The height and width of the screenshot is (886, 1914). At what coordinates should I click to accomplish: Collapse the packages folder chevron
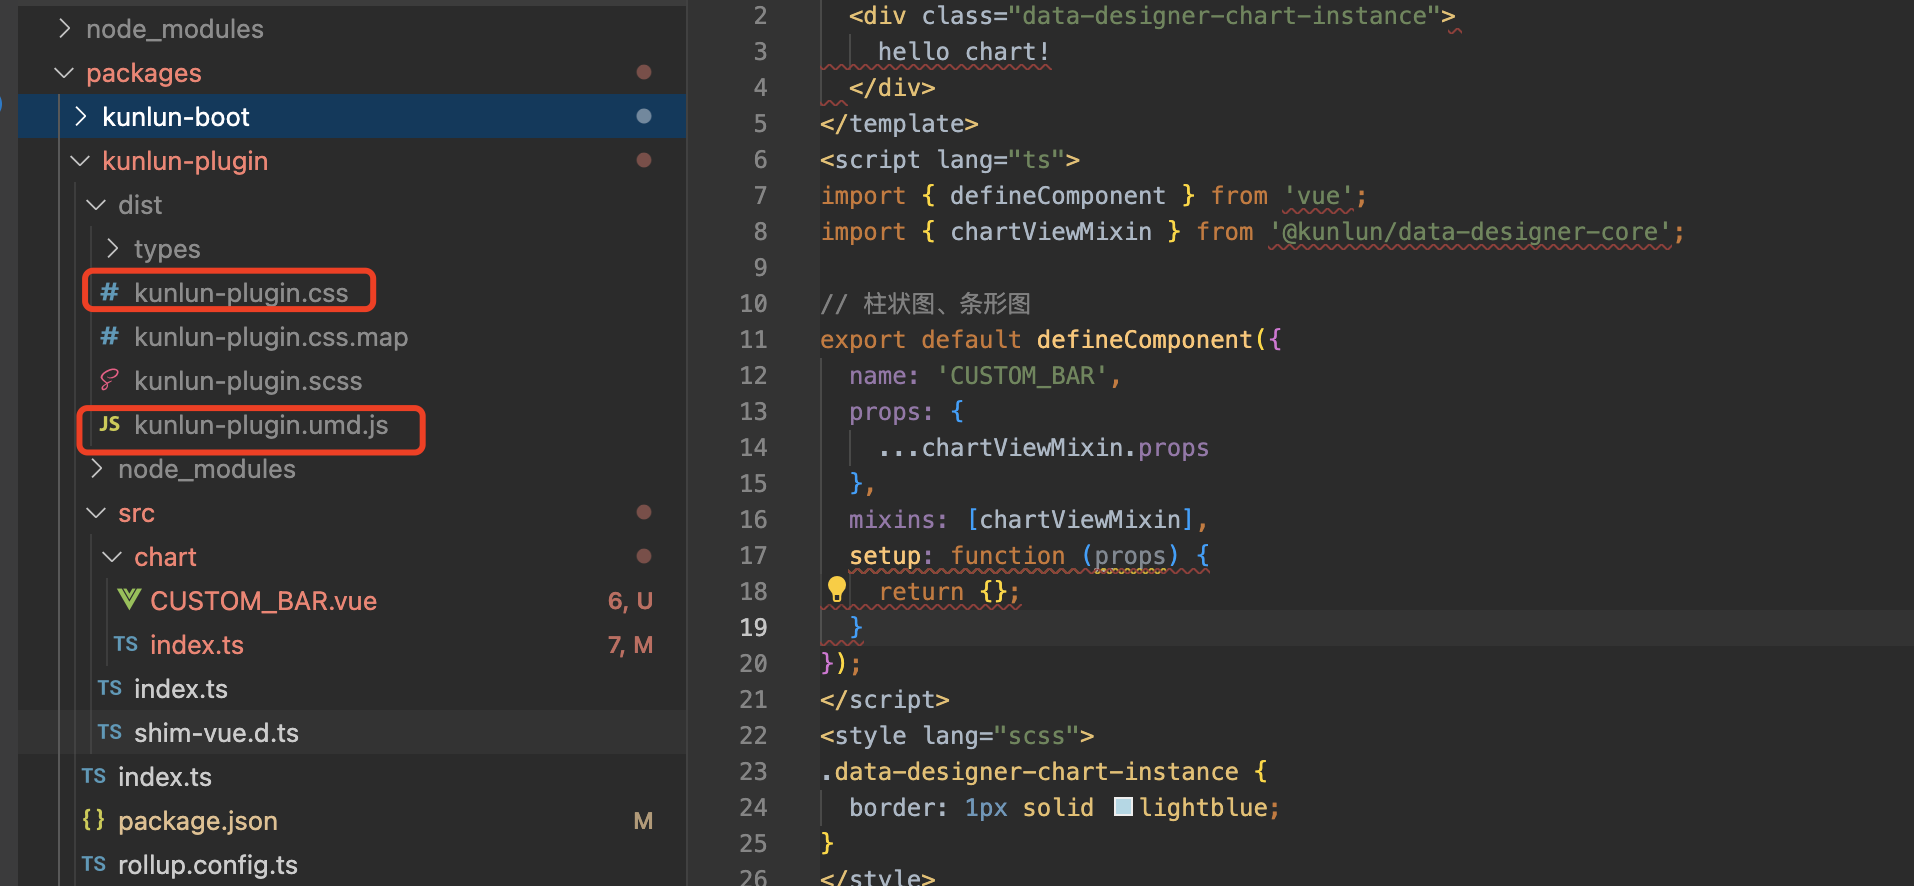click(x=65, y=73)
